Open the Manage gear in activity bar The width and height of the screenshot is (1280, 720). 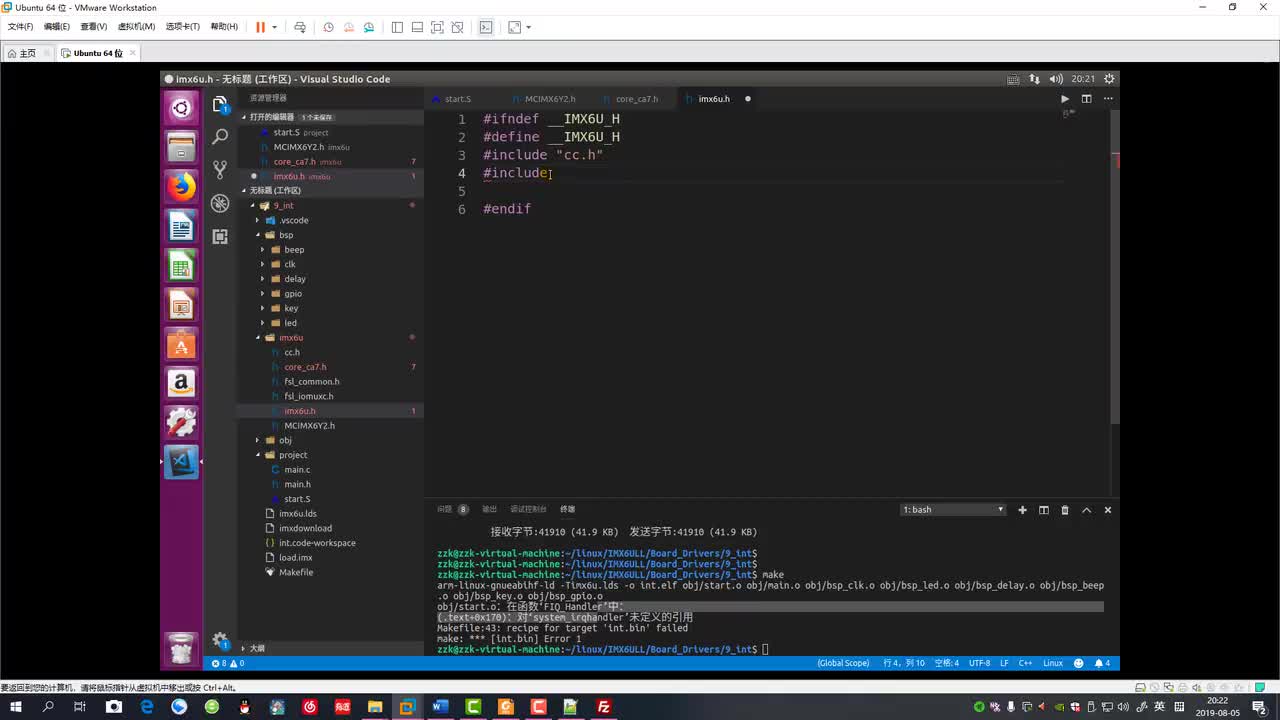click(220, 641)
